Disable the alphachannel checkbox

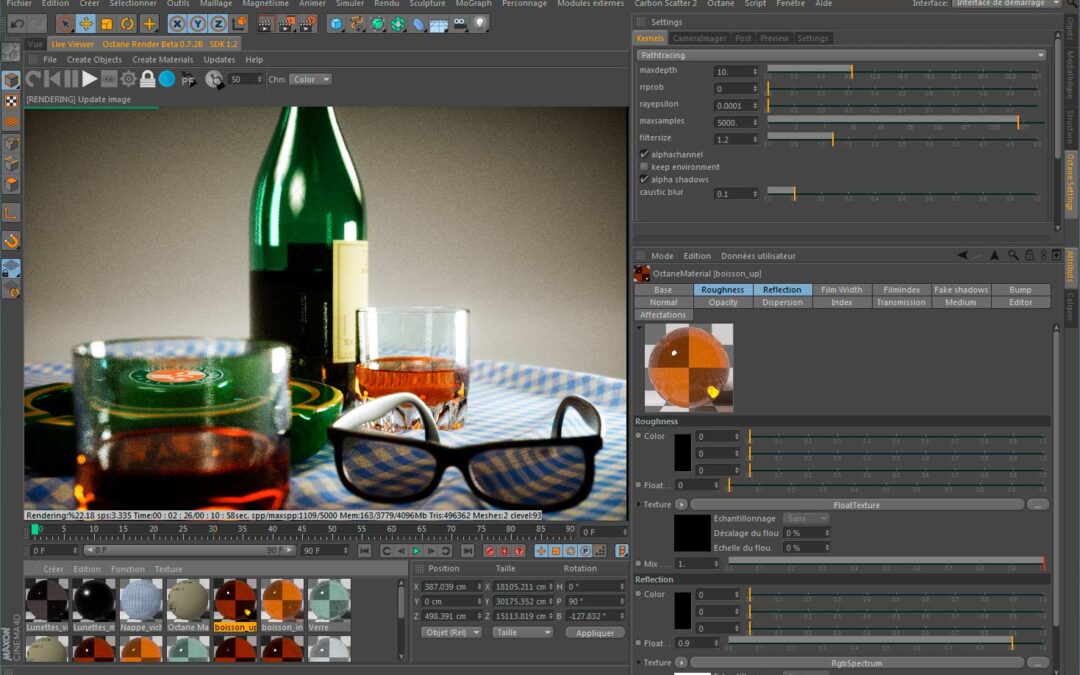[x=644, y=155]
